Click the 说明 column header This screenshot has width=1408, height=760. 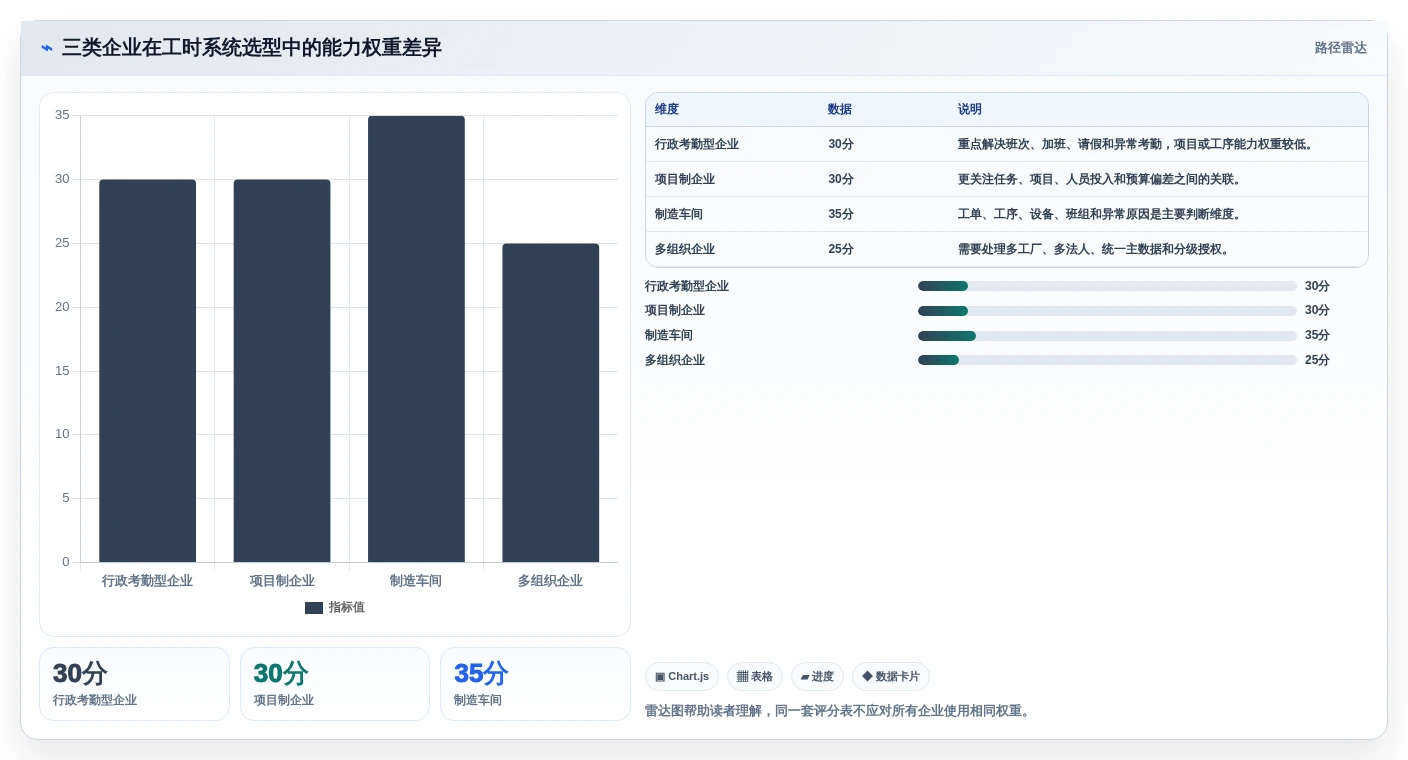[970, 110]
